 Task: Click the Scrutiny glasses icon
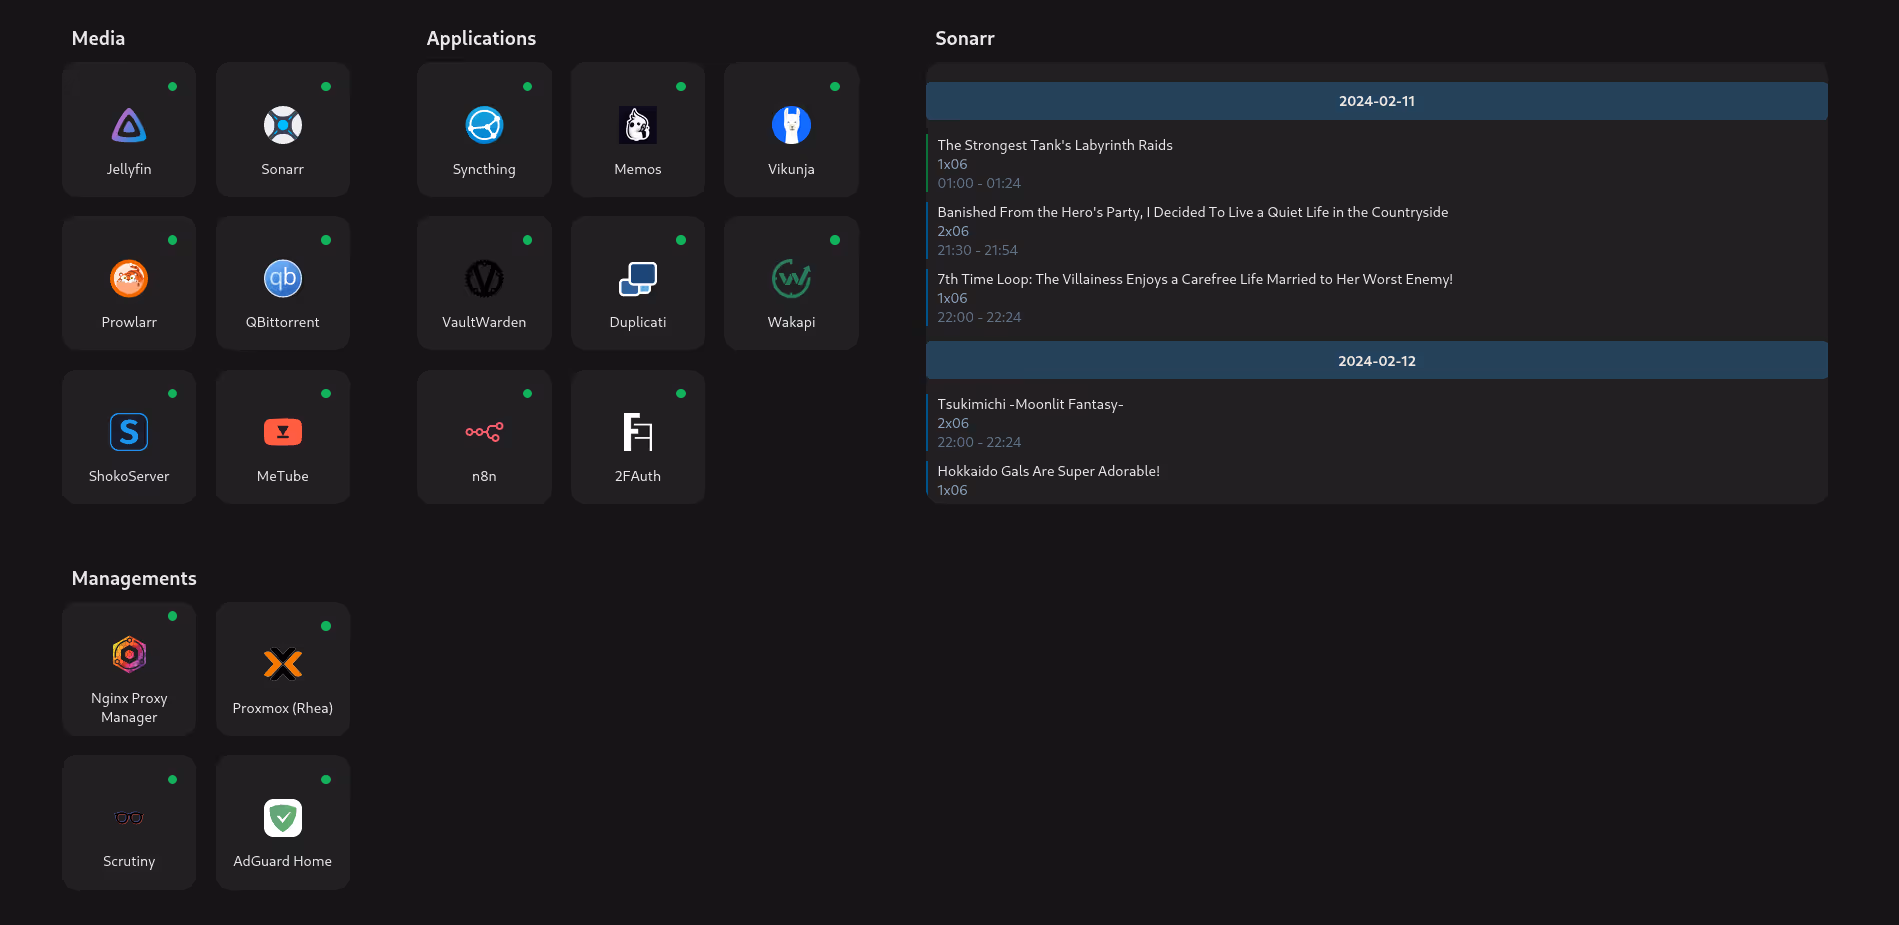tap(129, 817)
